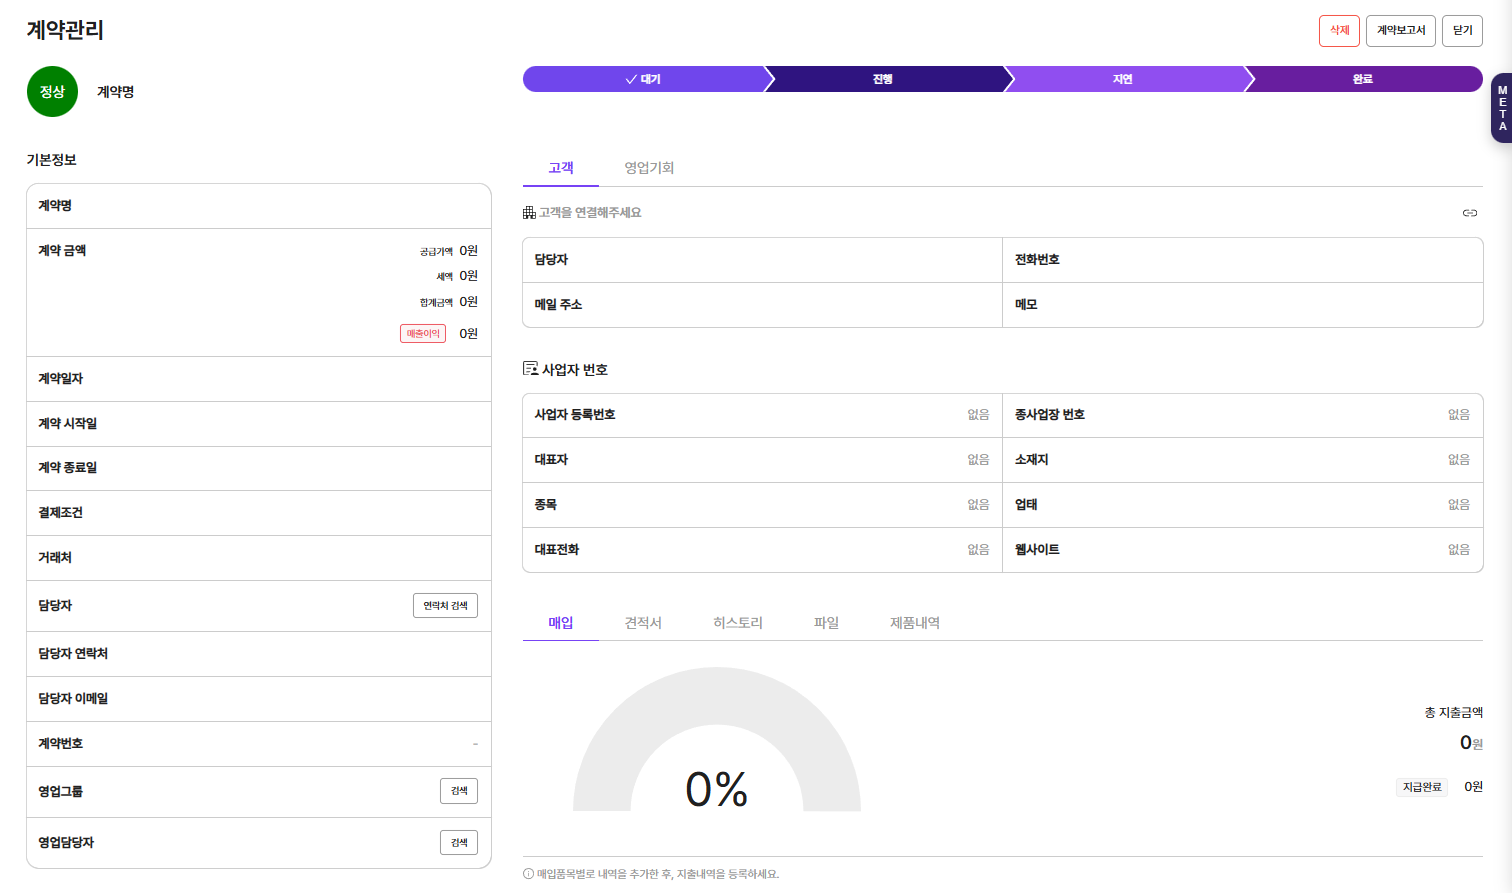Click the 사업자 번호 section icon
Image resolution: width=1512 pixels, height=893 pixels.
point(530,369)
